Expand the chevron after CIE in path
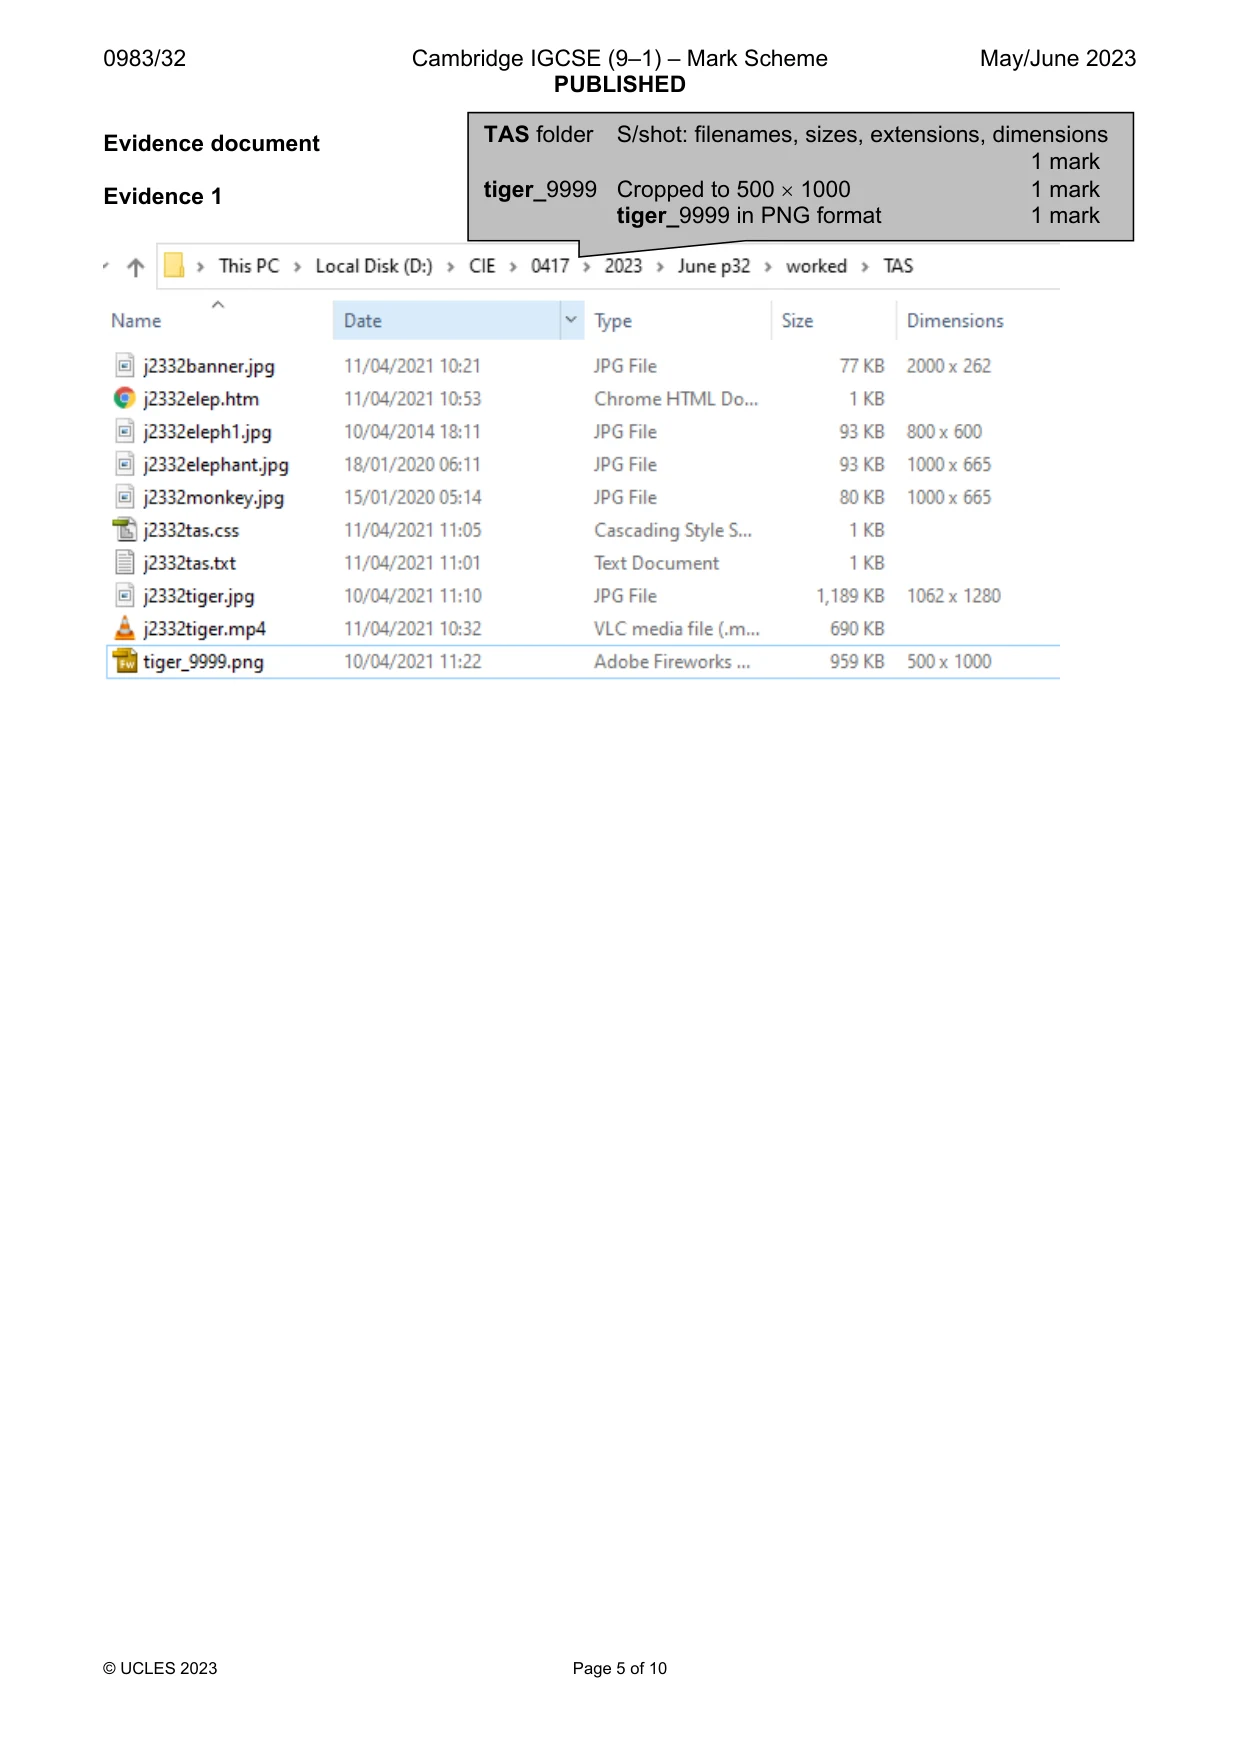 pos(513,267)
